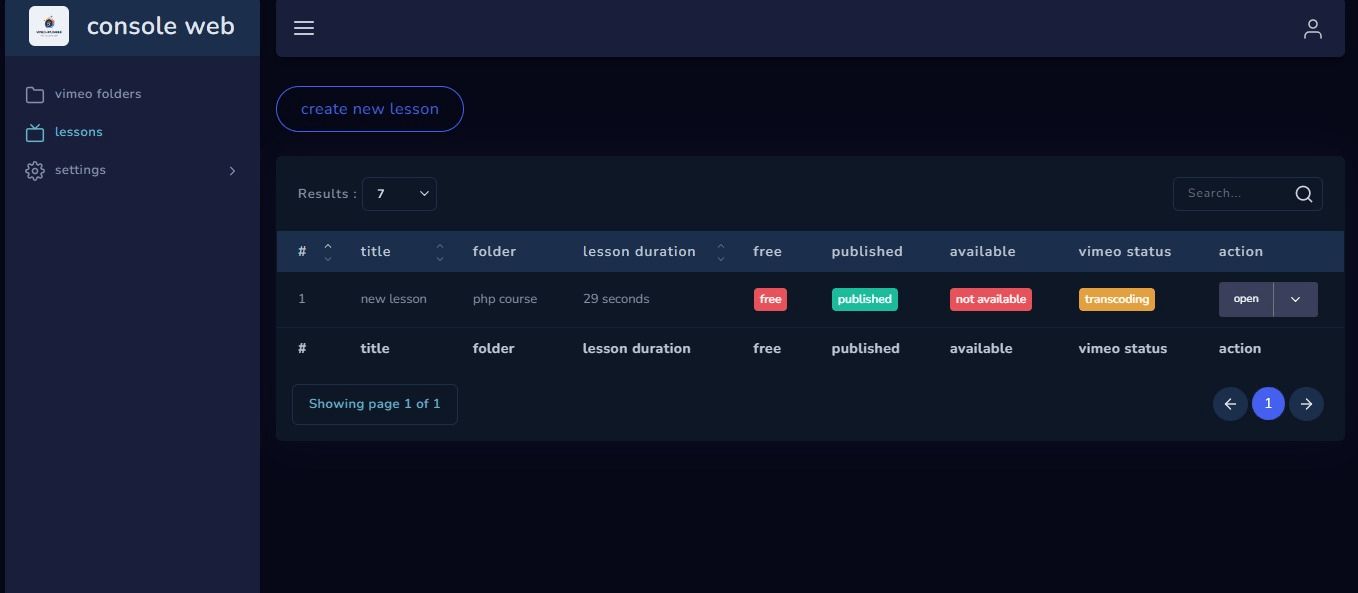Viewport: 1358px width, 593px height.
Task: Go to previous page arrow
Action: click(x=1230, y=404)
